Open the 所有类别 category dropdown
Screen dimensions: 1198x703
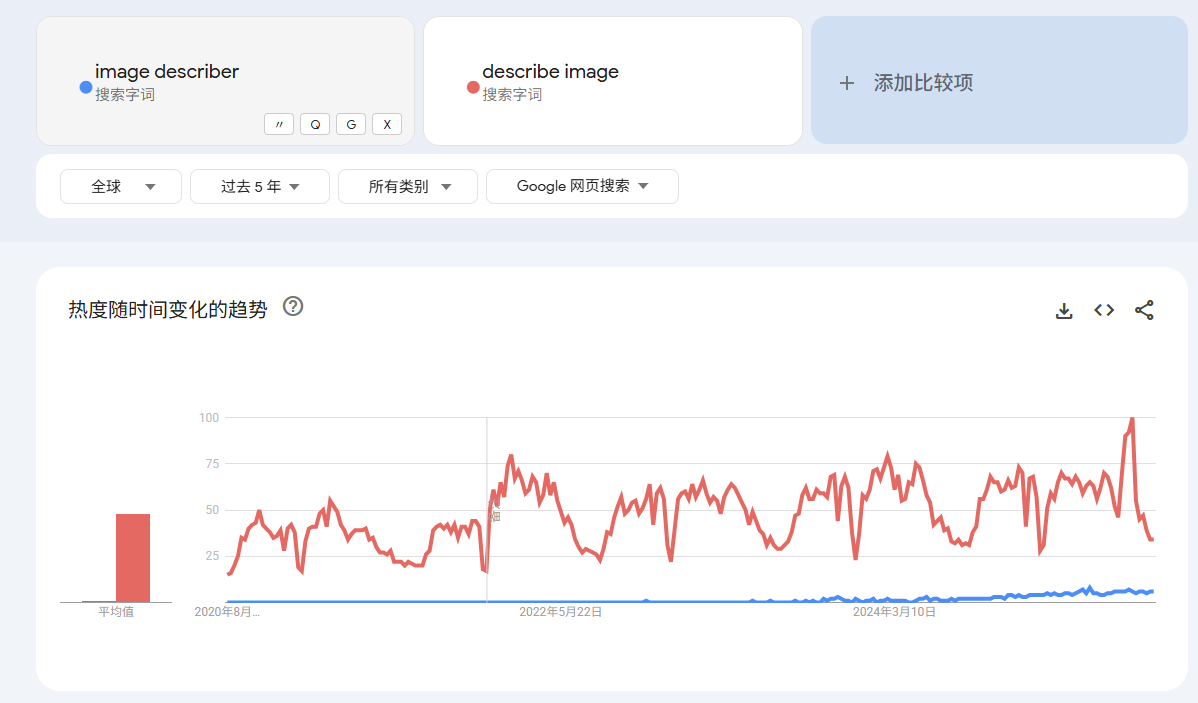tap(408, 186)
